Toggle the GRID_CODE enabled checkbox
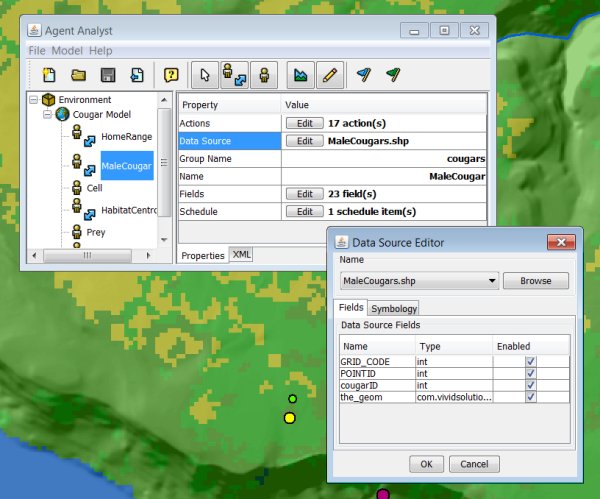The image size is (600, 499). pos(531,362)
